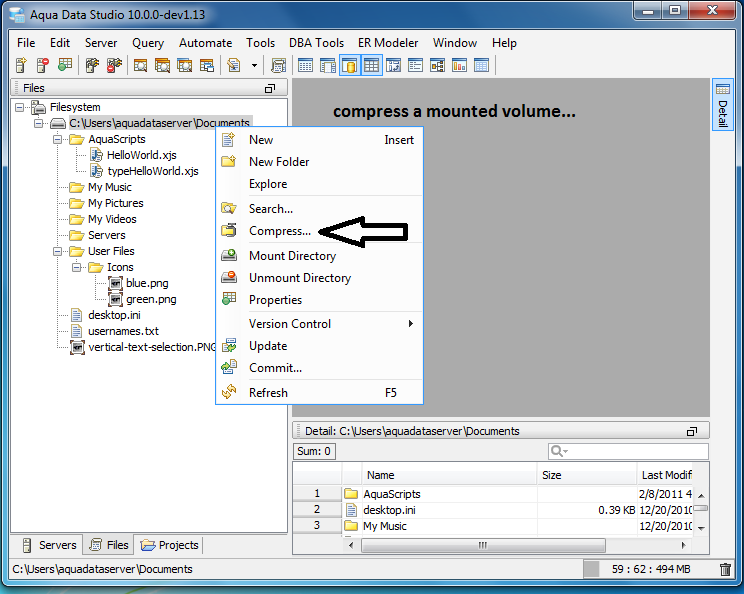Select the Files bottom tab
Viewport: 744px width, 594px height.
110,545
